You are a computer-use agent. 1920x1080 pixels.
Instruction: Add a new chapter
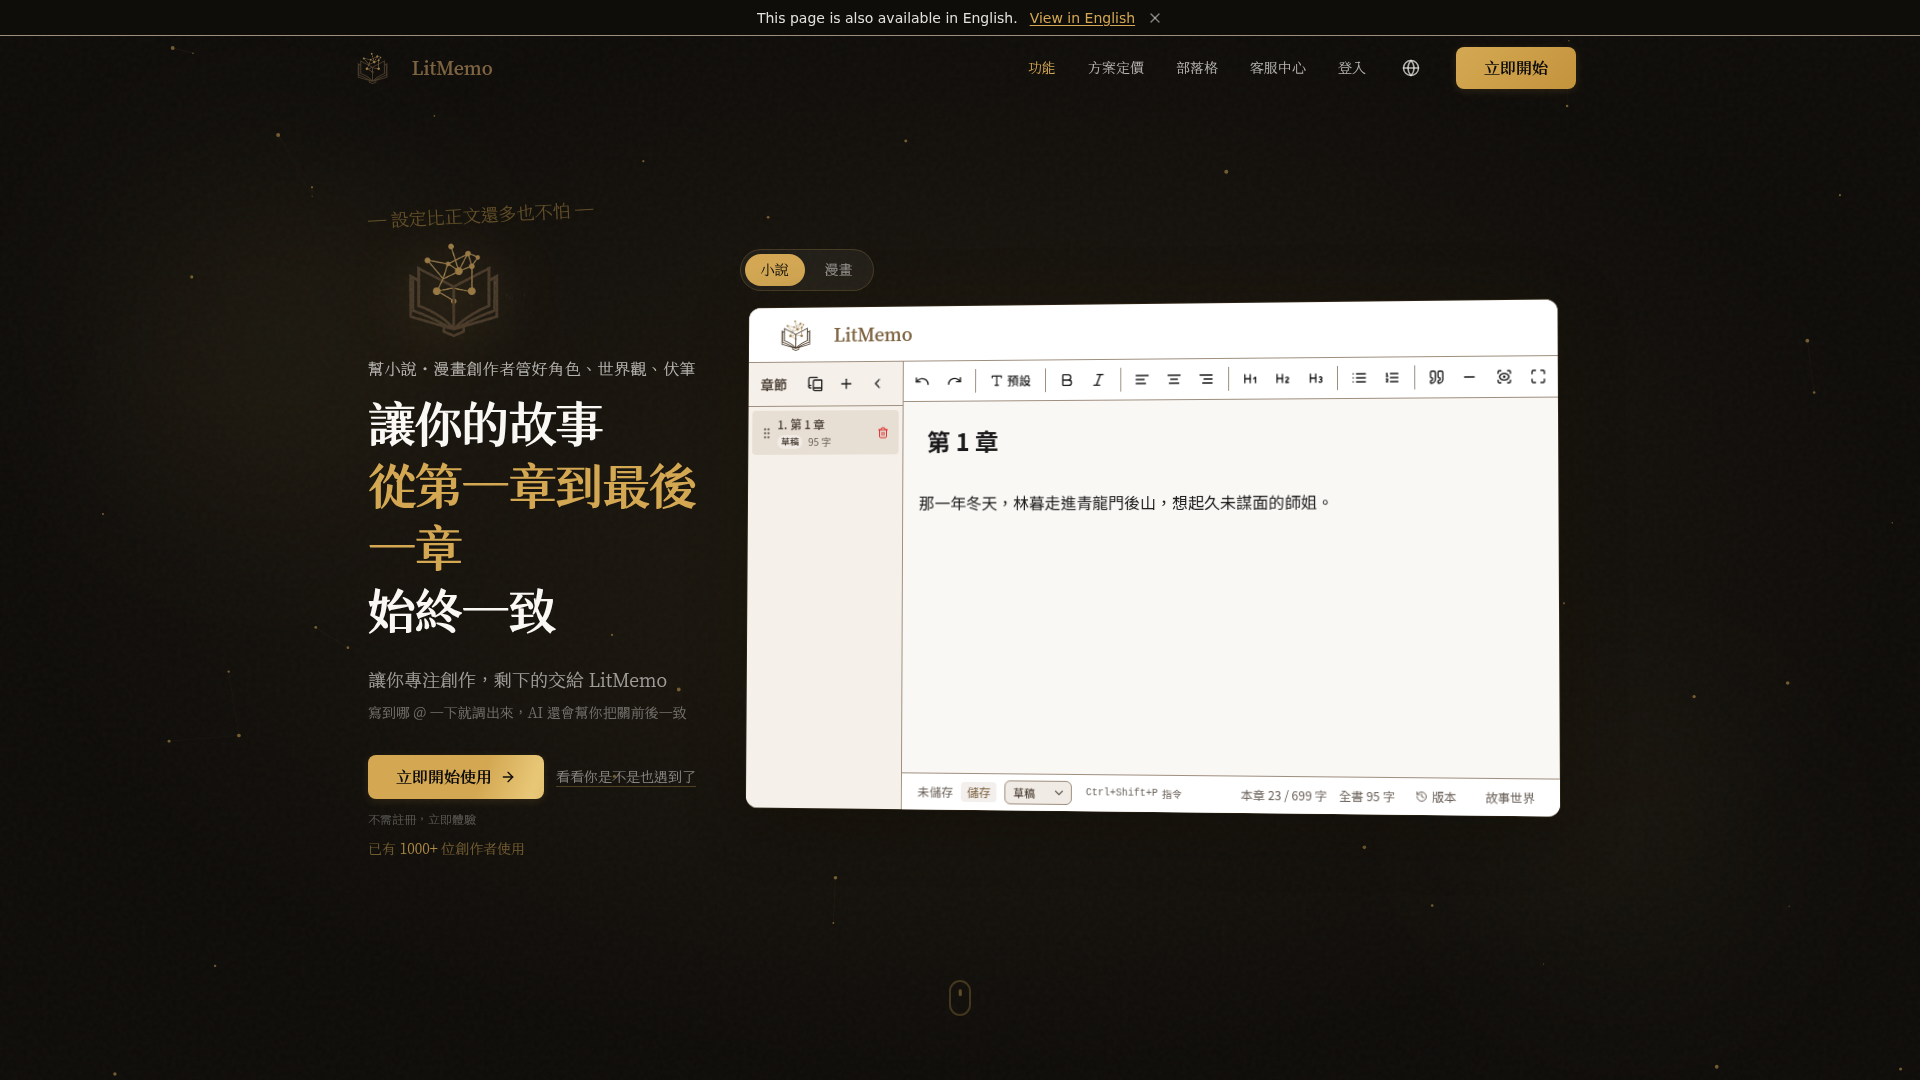tap(846, 384)
